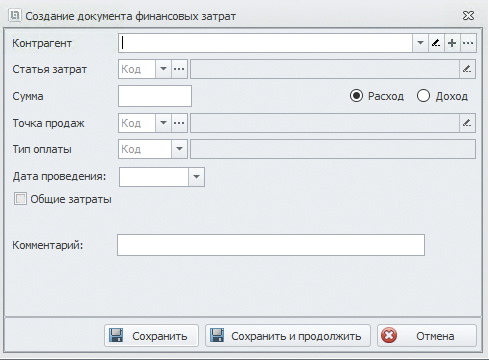Select the Доход radio button
Image resolution: width=489 pixels, height=360 pixels.
[x=423, y=96]
